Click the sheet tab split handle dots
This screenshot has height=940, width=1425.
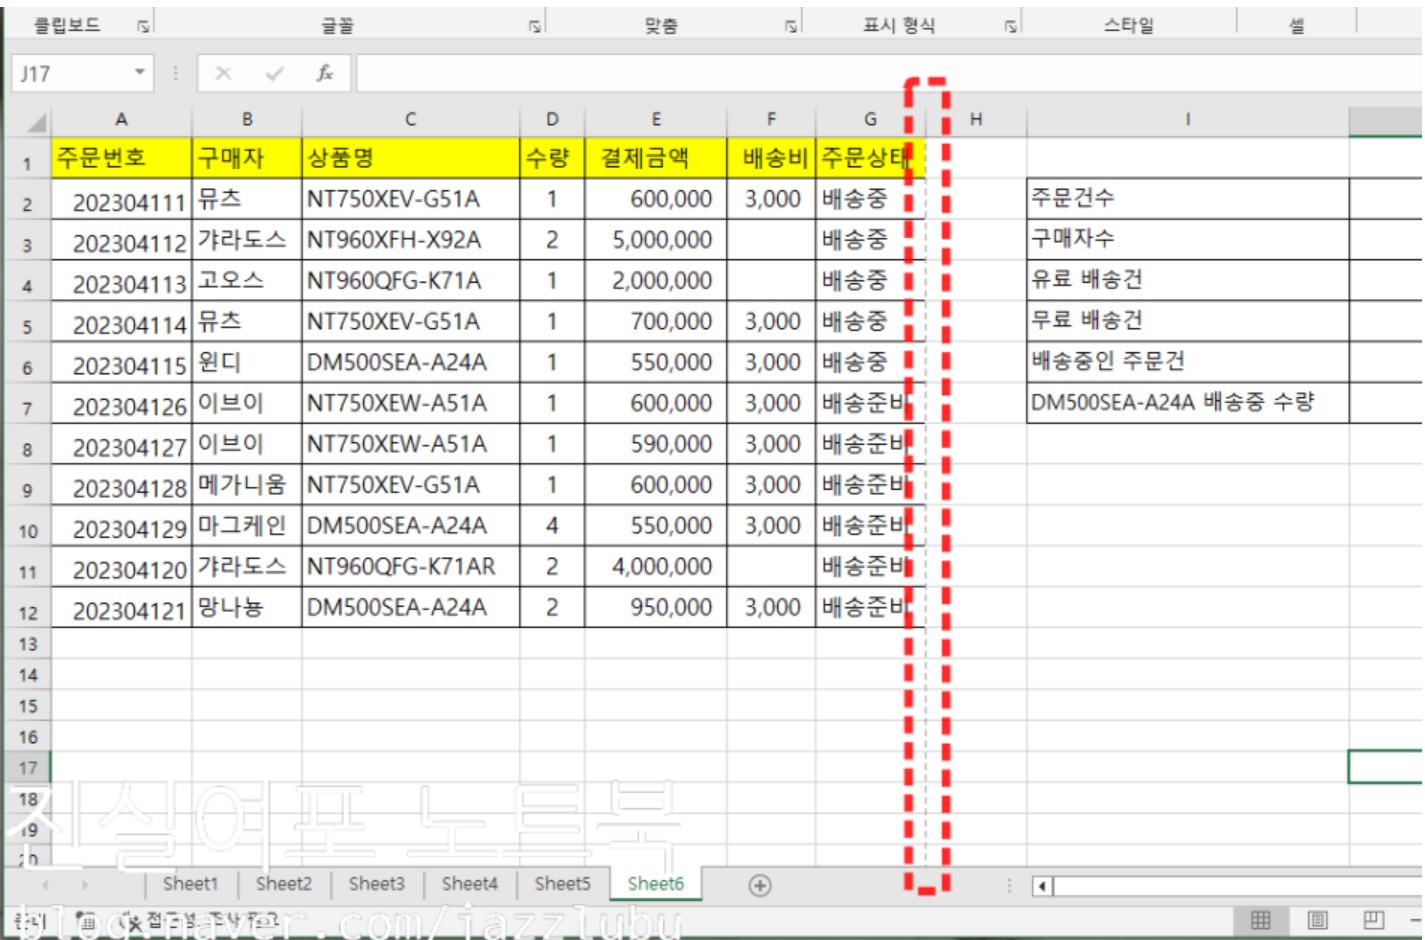1009,886
